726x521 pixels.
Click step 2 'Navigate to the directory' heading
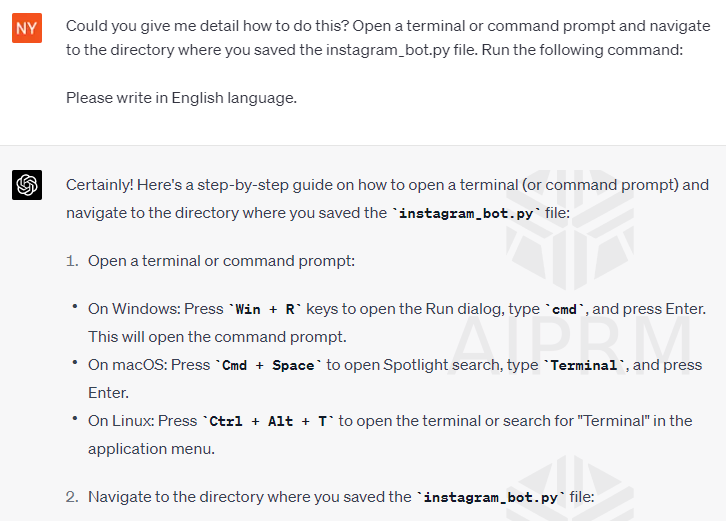tap(341, 497)
